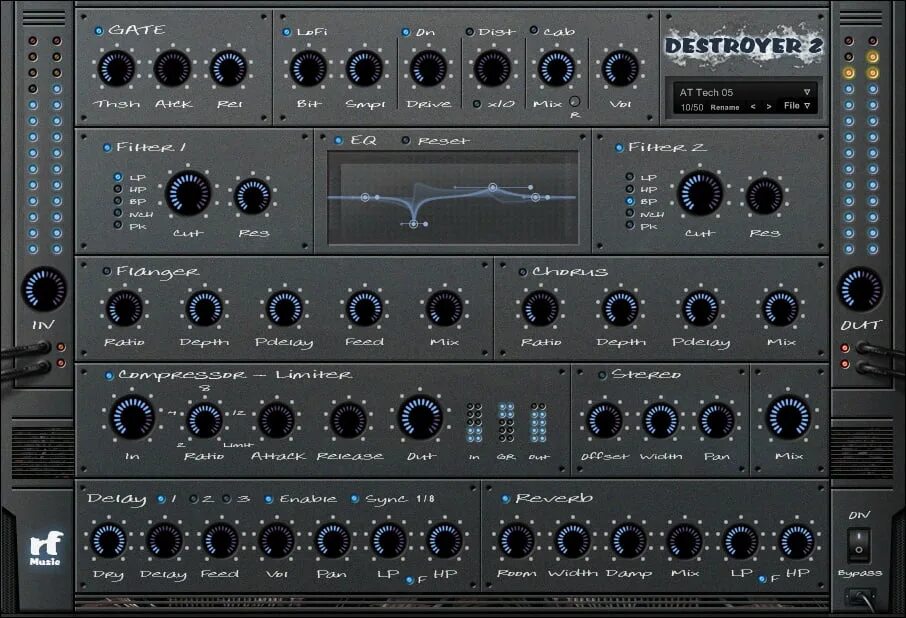Select LP mode in Filter 2
The width and height of the screenshot is (906, 618).
pos(630,177)
